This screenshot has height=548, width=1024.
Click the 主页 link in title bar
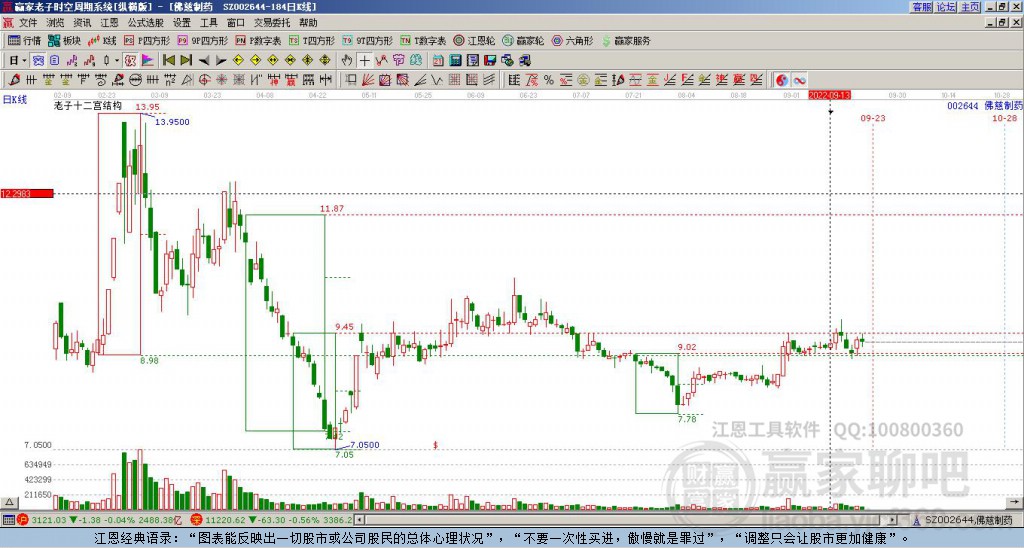pos(970,7)
